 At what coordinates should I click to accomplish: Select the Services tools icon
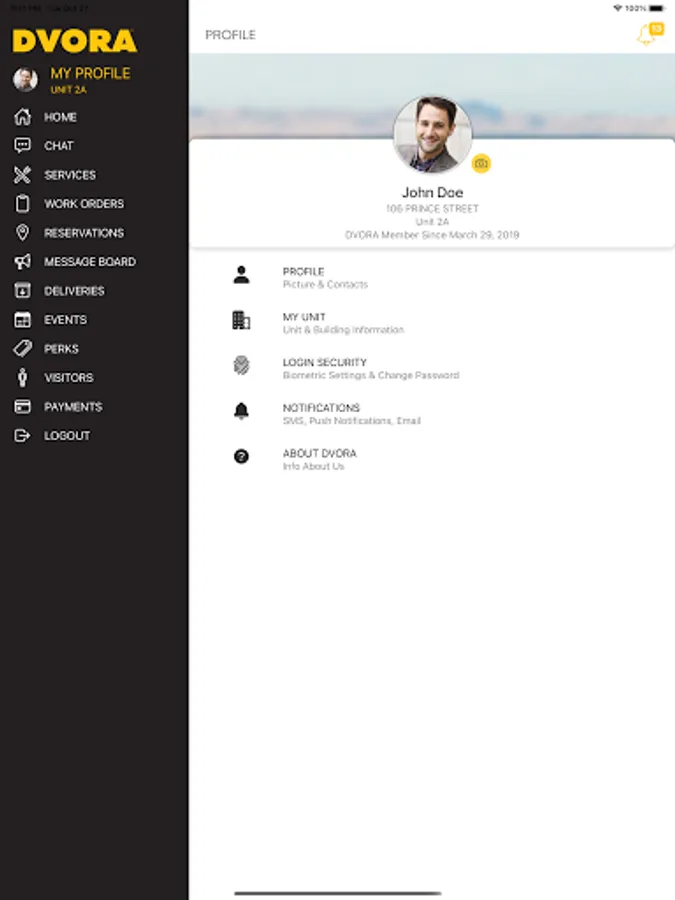tap(22, 174)
